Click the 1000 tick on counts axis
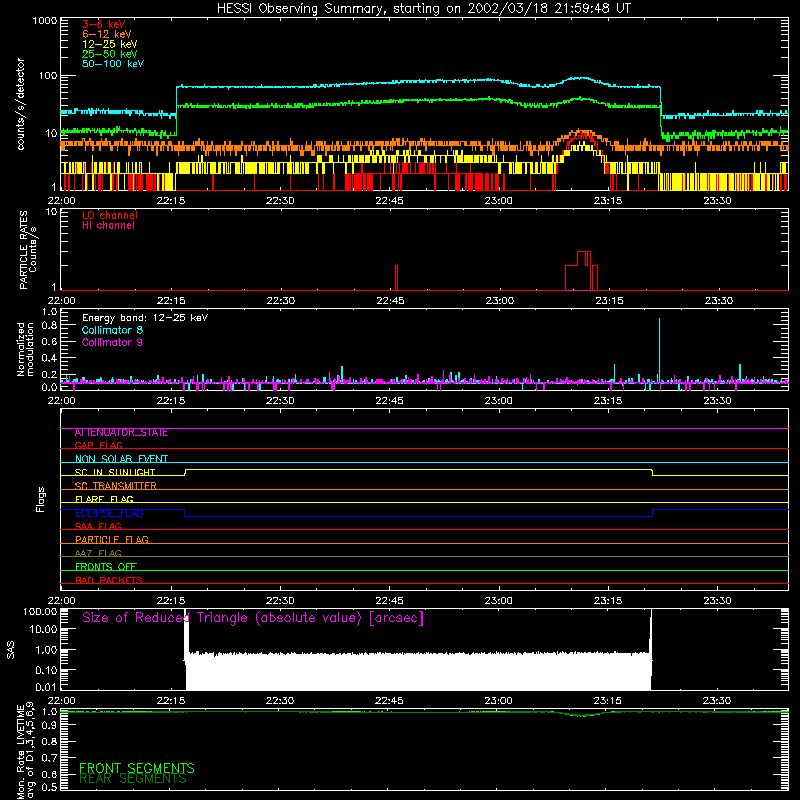Screen dimensions: 800x800 pyautogui.click(x=44, y=21)
